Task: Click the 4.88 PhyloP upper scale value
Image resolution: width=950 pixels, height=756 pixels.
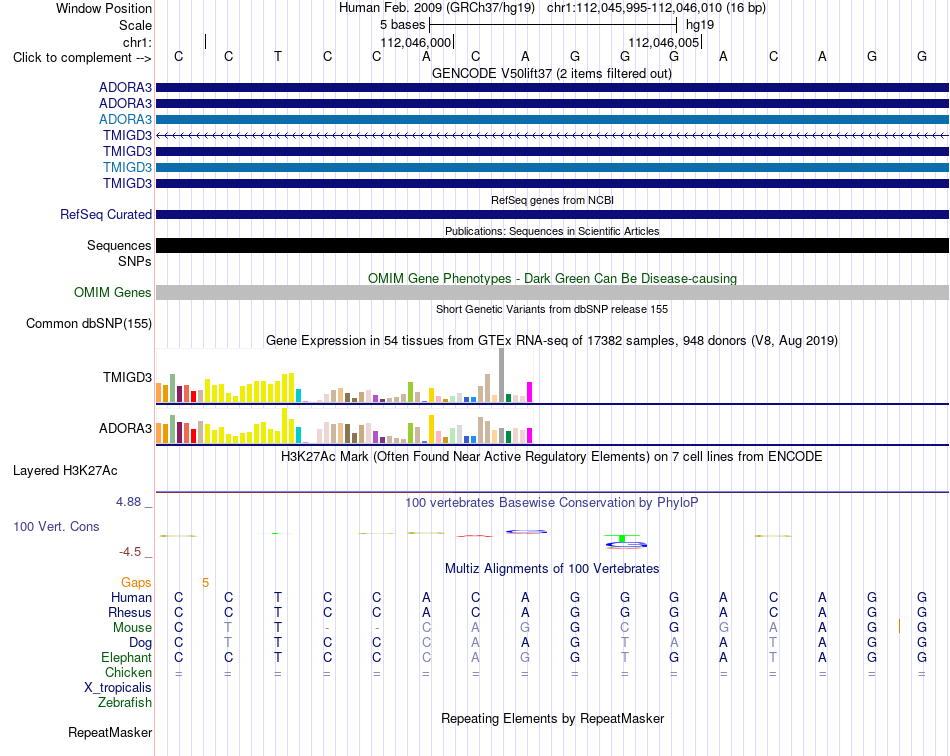Action: point(128,502)
